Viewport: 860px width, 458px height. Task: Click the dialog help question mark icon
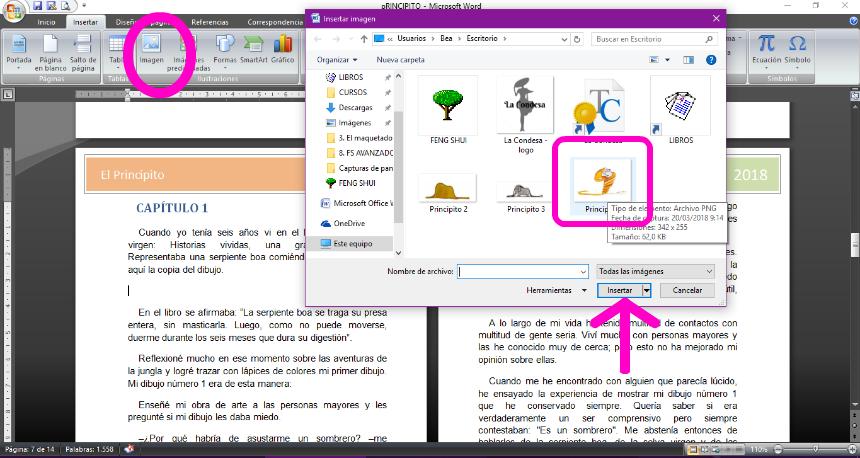711,60
